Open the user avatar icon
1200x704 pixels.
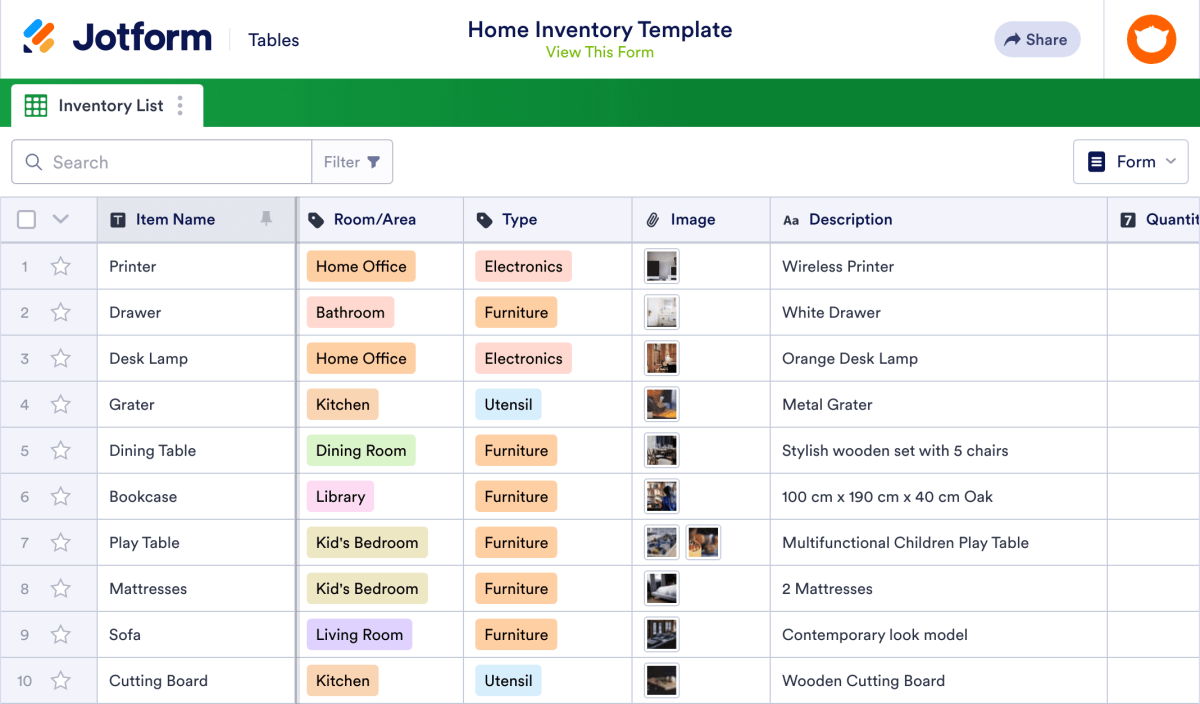(1151, 39)
